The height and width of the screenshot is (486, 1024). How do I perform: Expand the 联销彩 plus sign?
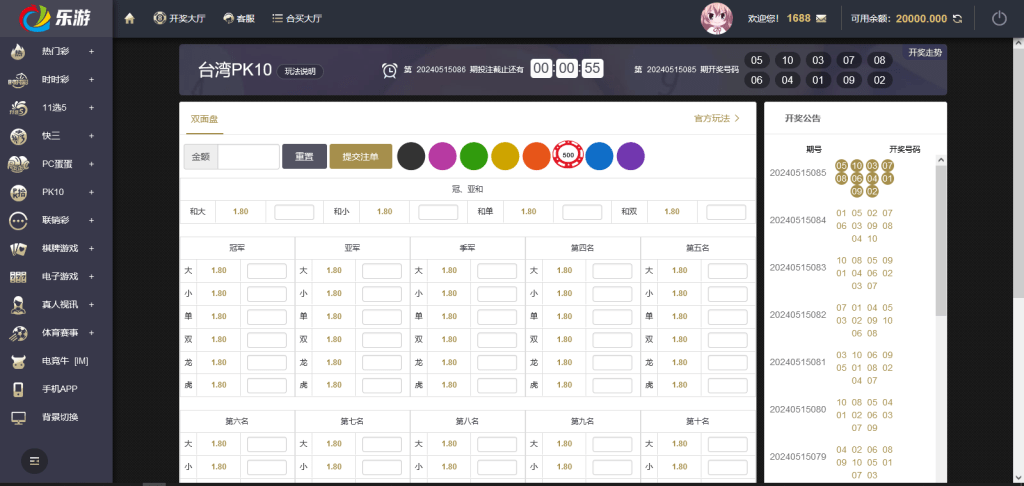[x=91, y=220]
